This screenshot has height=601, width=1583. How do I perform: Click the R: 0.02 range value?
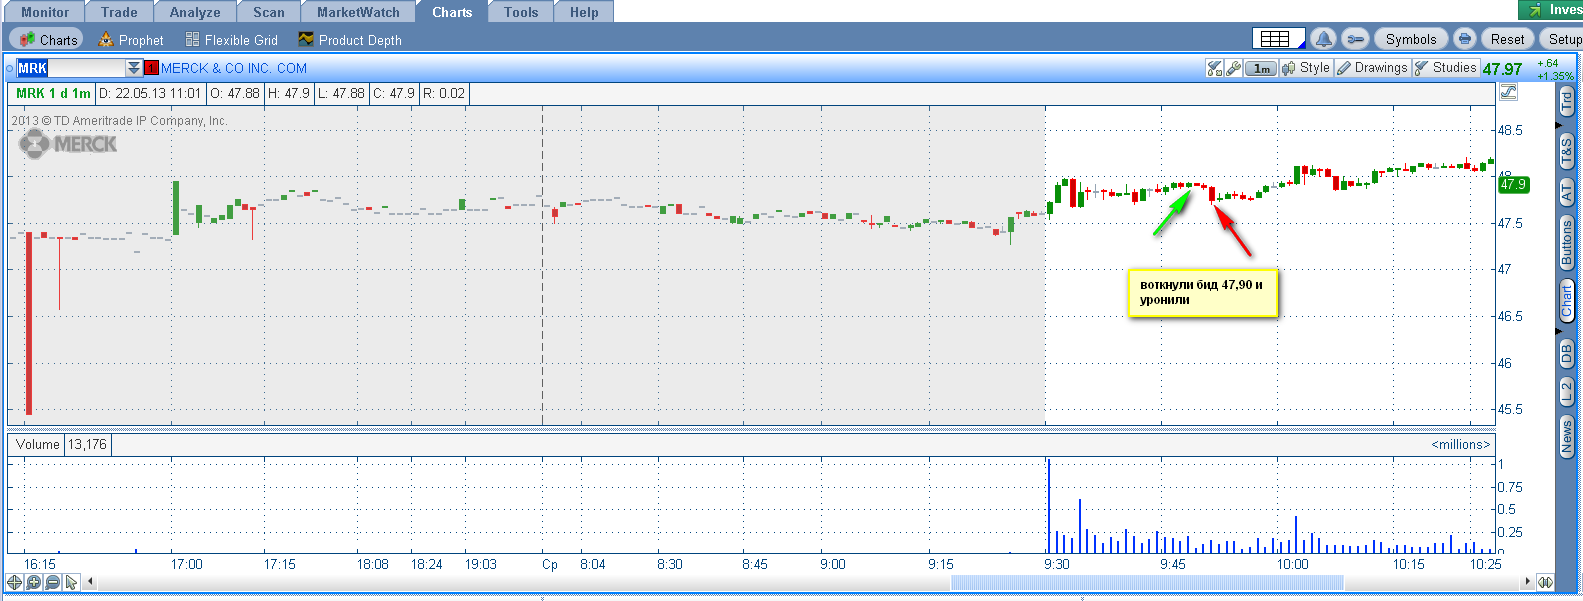(444, 93)
